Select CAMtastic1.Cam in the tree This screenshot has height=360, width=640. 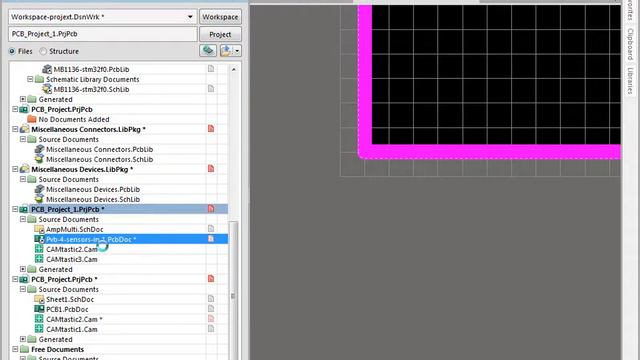[x=71, y=329]
